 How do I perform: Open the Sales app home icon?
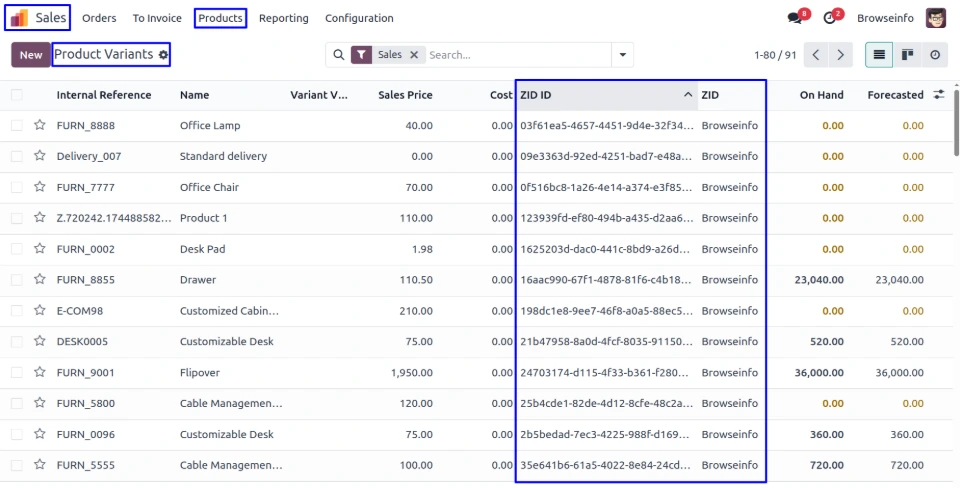pyautogui.click(x=20, y=18)
